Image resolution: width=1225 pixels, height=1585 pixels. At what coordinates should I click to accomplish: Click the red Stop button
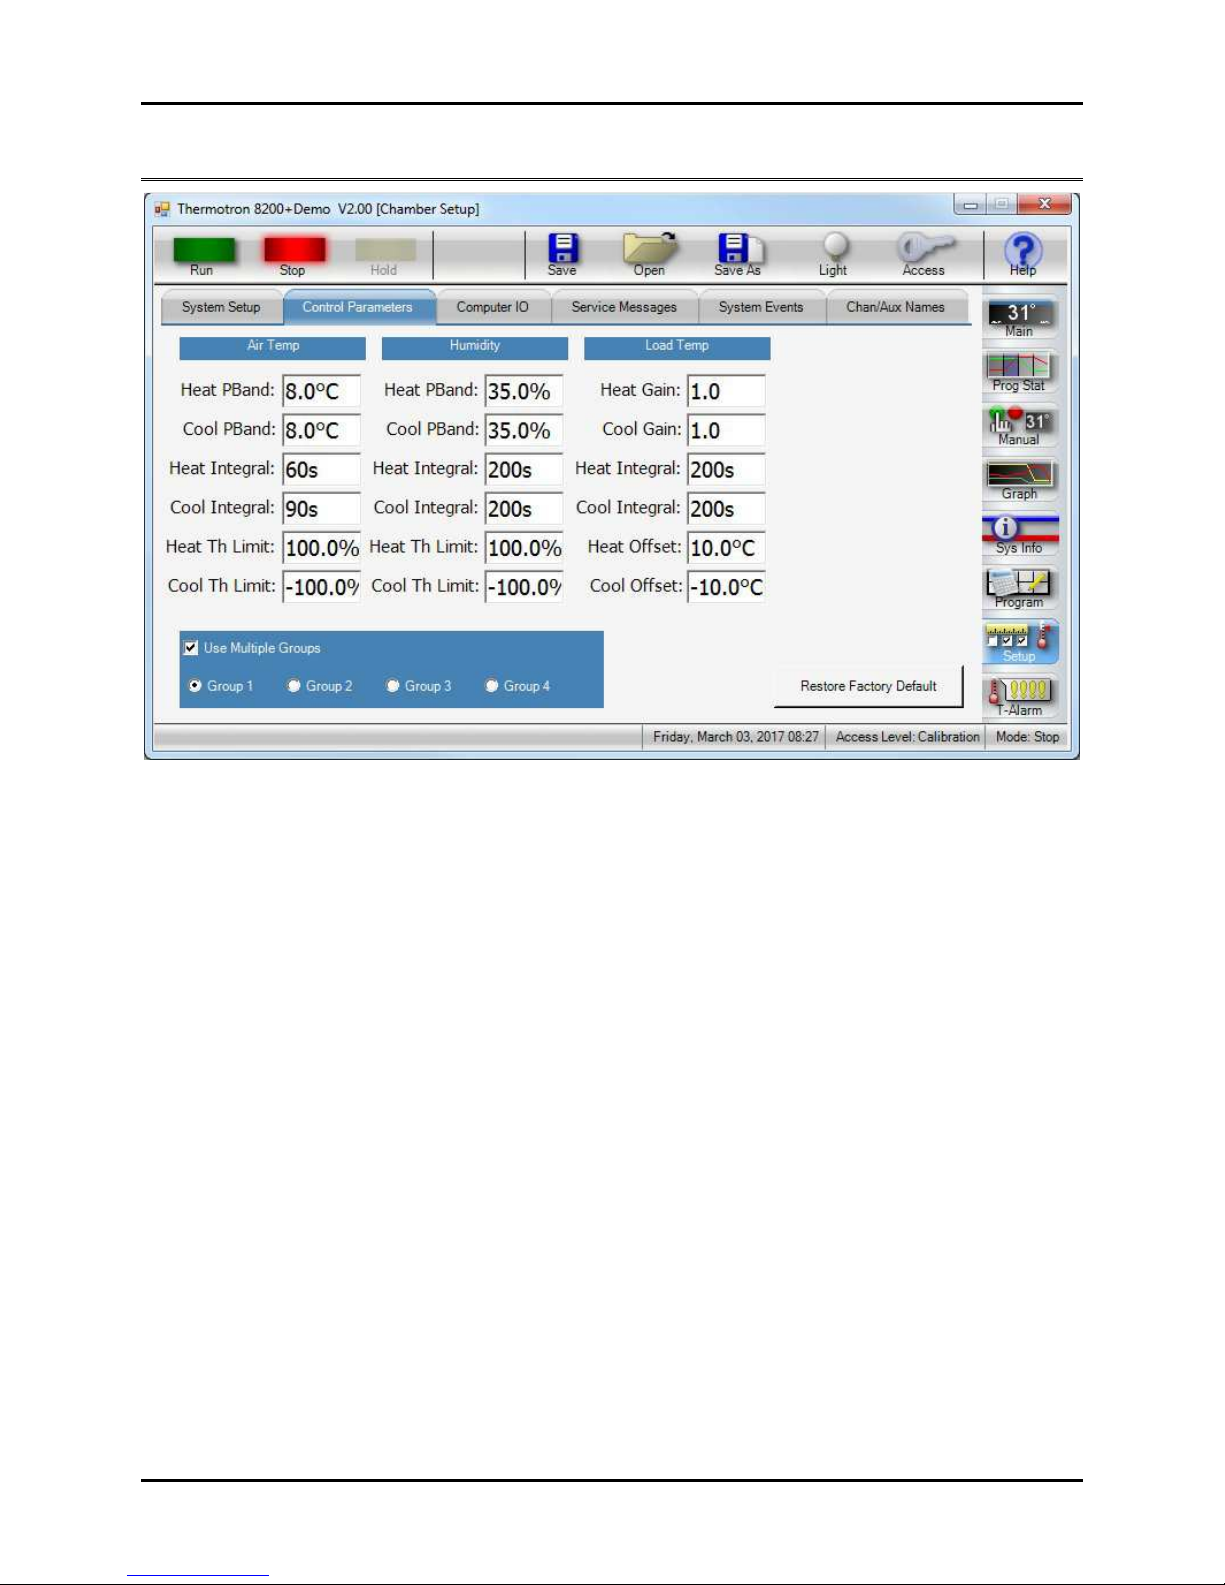coord(294,254)
